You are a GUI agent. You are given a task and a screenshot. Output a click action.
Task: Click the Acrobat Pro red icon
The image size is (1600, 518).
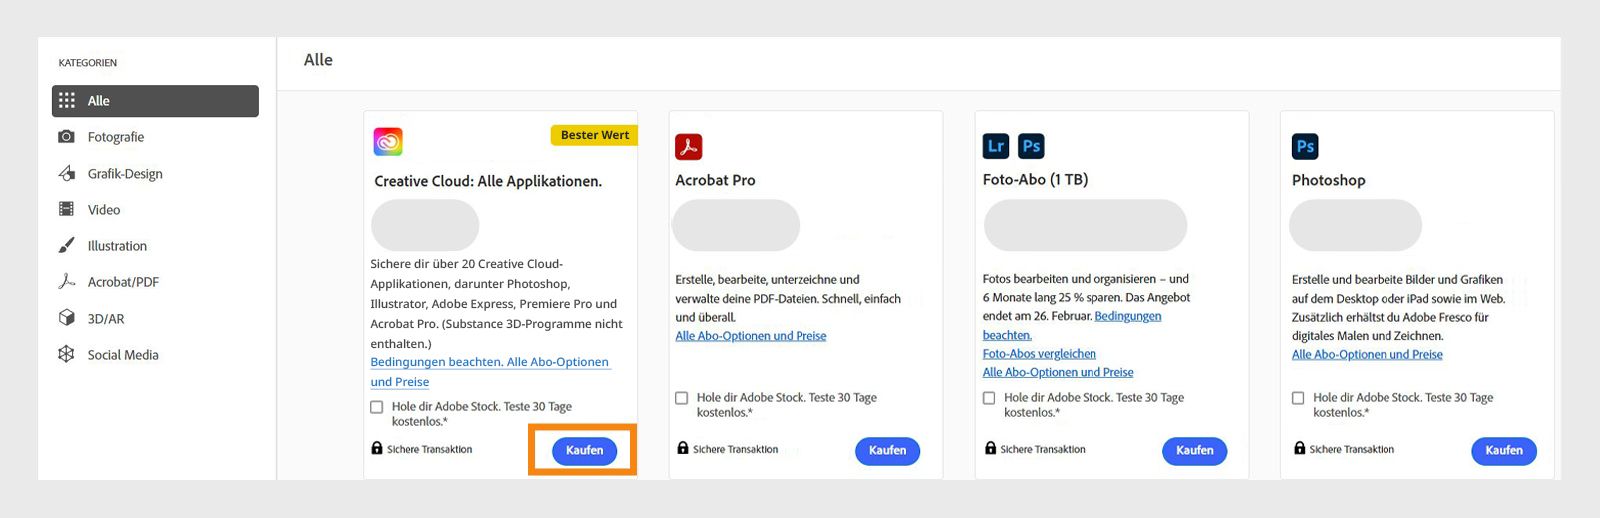689,147
